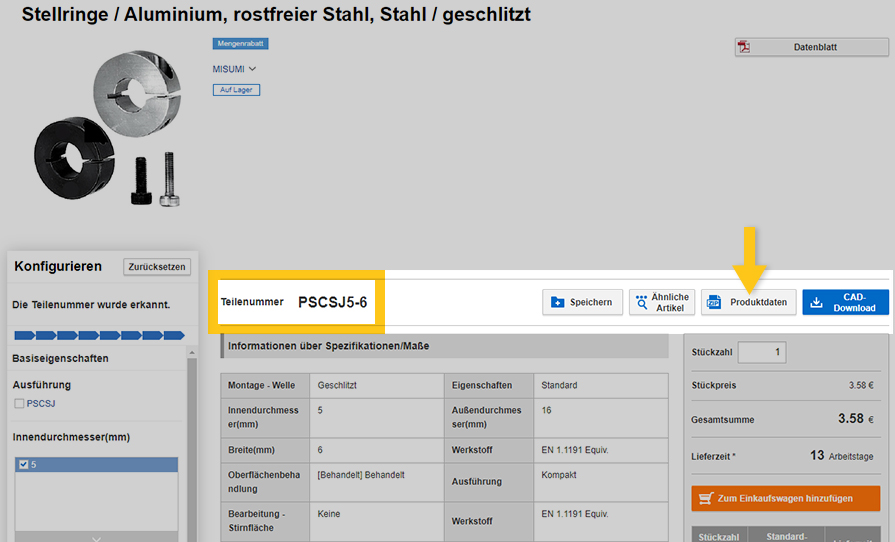This screenshot has width=895, height=542.
Task: Check the PSCSJ Ausführung checkbox
Action: [x=19, y=404]
